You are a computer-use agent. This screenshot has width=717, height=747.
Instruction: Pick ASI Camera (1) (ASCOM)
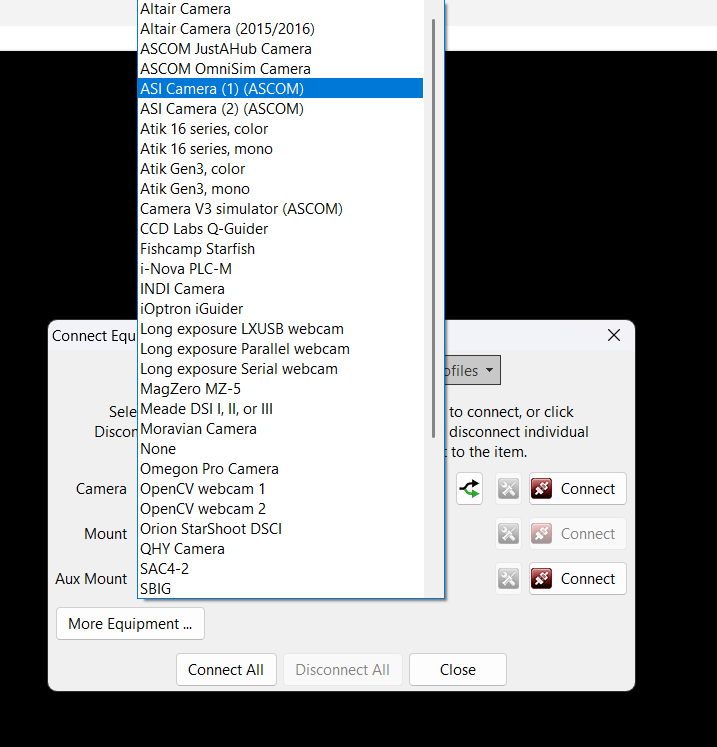(280, 89)
